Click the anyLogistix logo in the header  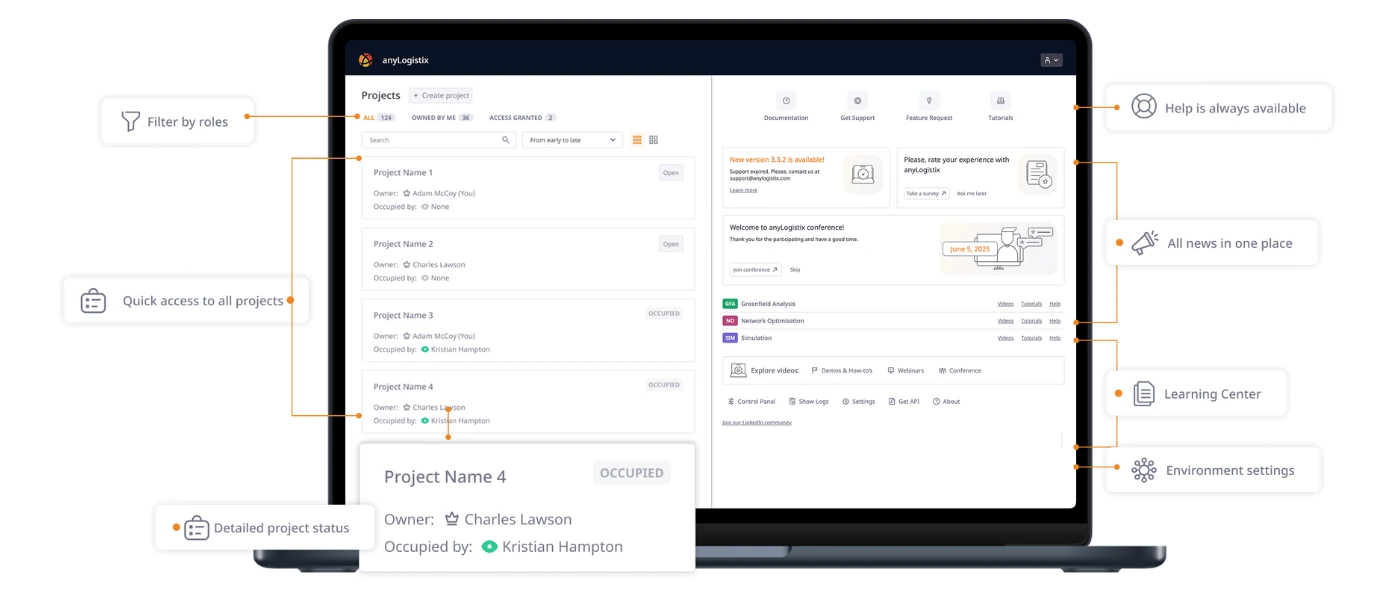366,60
